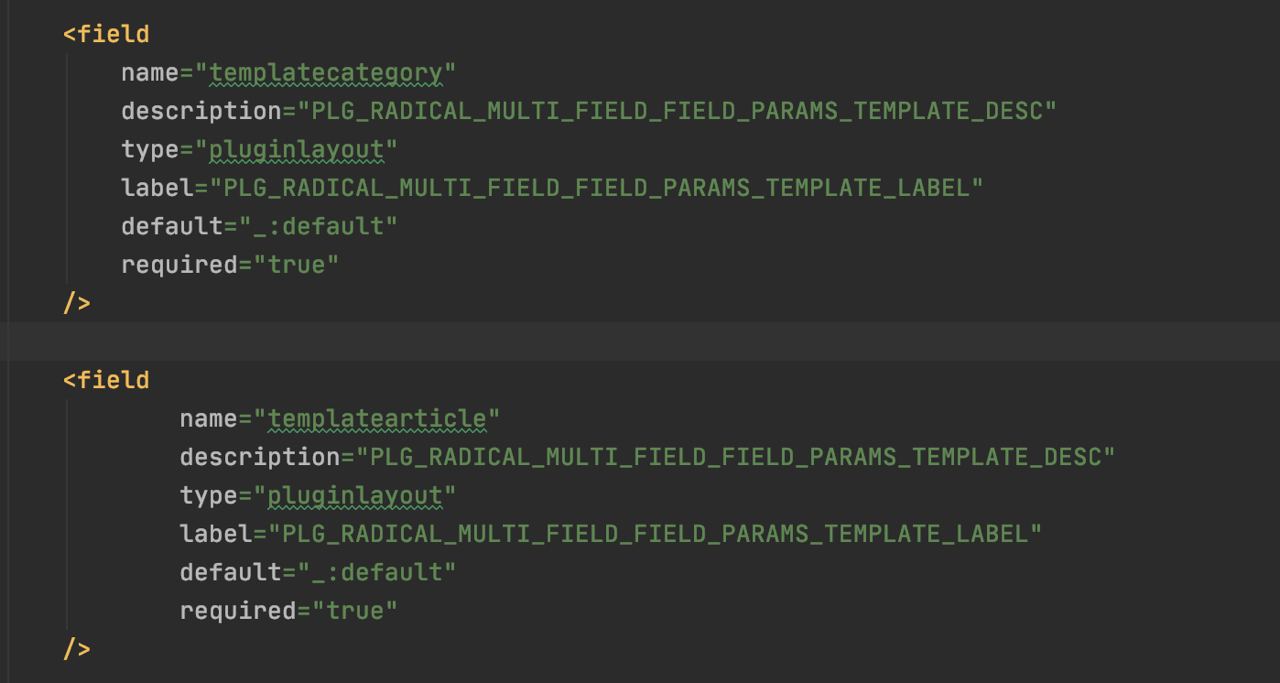The width and height of the screenshot is (1280, 683).
Task: Place cursor on the empty highlighted line
Action: 640,341
